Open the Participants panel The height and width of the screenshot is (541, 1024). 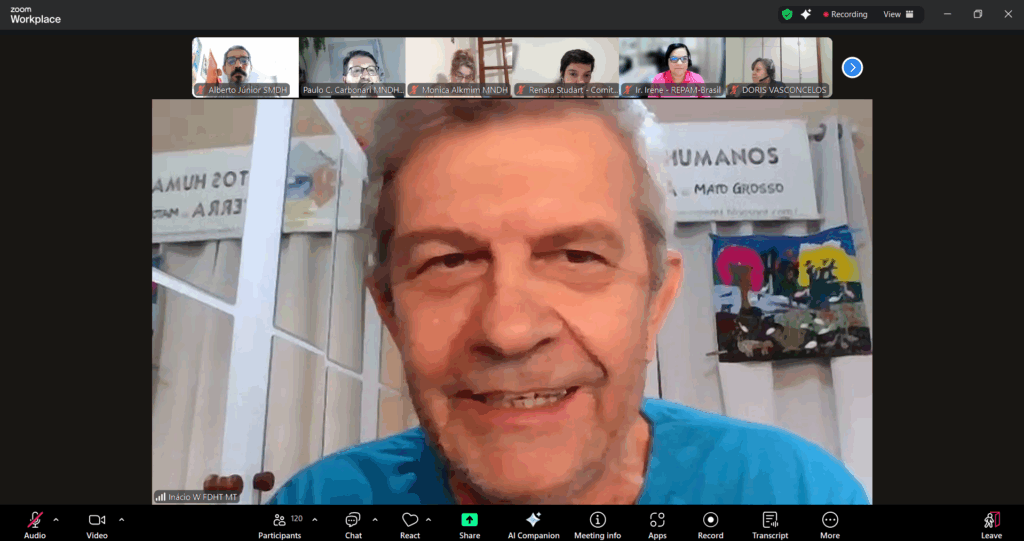pos(280,521)
